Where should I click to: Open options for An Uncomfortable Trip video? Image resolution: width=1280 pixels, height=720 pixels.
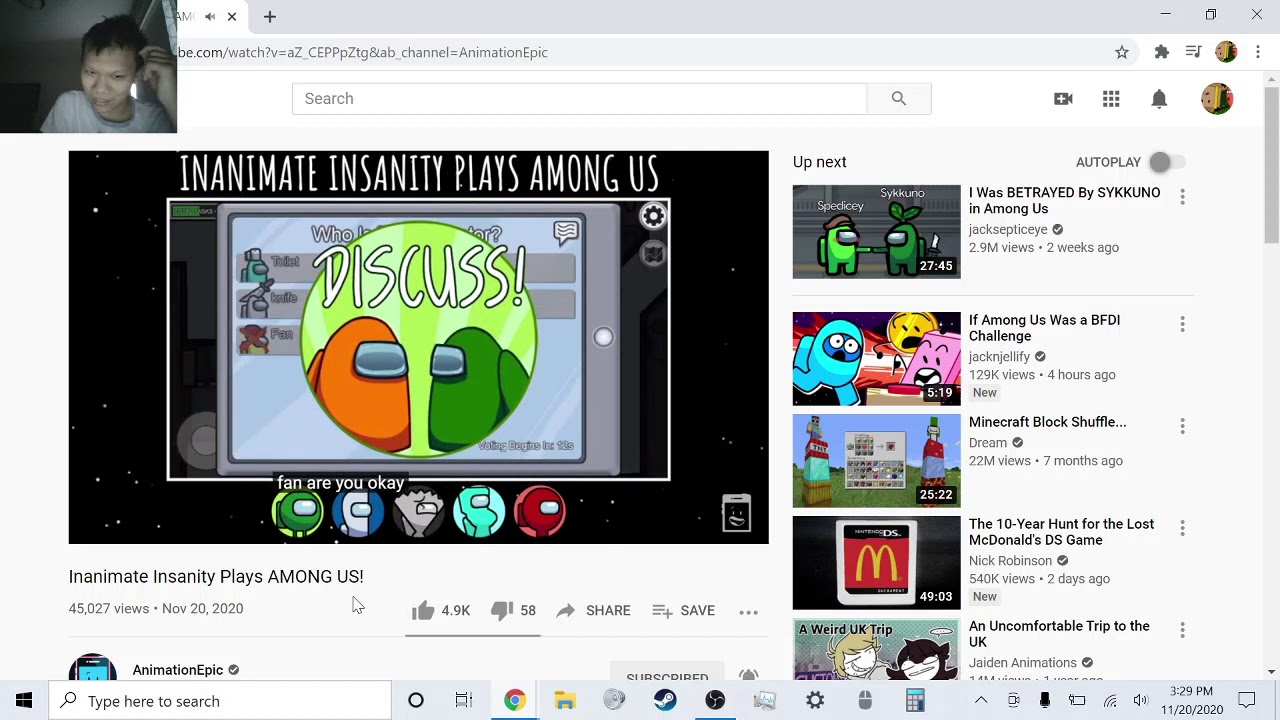pyautogui.click(x=1182, y=630)
